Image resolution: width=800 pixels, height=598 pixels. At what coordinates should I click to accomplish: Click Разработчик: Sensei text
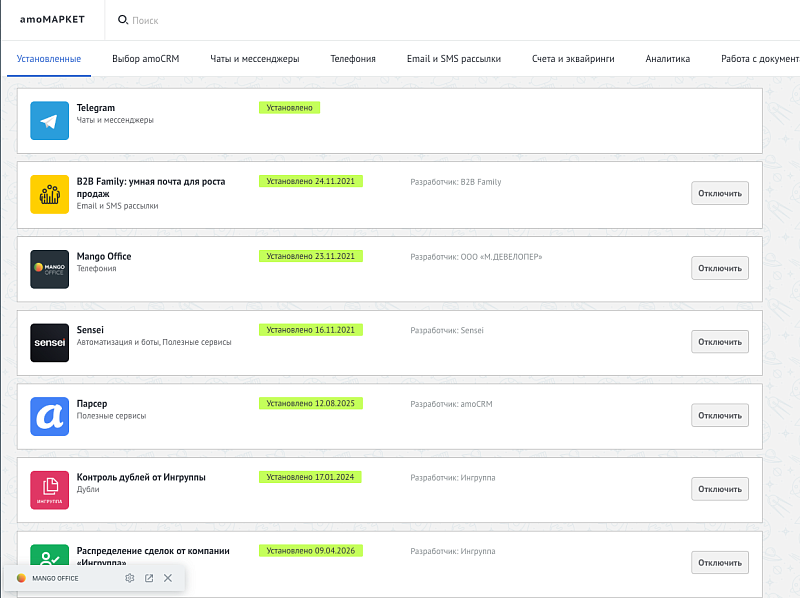point(447,330)
